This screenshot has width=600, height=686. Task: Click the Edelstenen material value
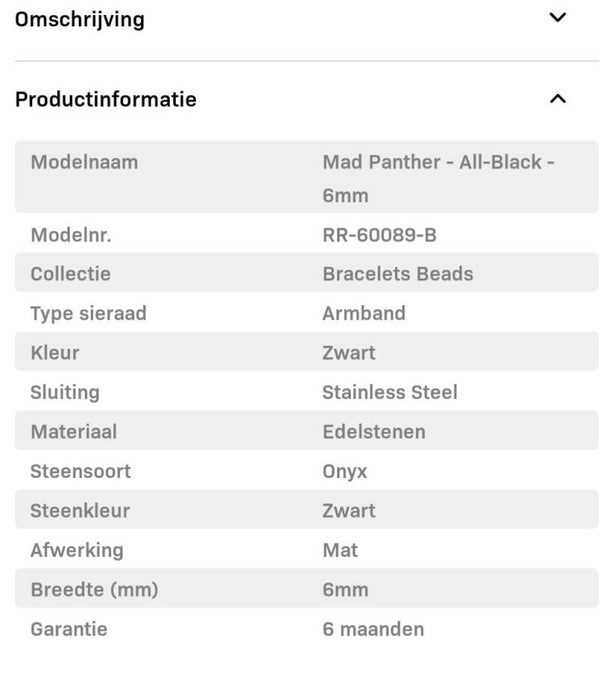click(x=373, y=432)
